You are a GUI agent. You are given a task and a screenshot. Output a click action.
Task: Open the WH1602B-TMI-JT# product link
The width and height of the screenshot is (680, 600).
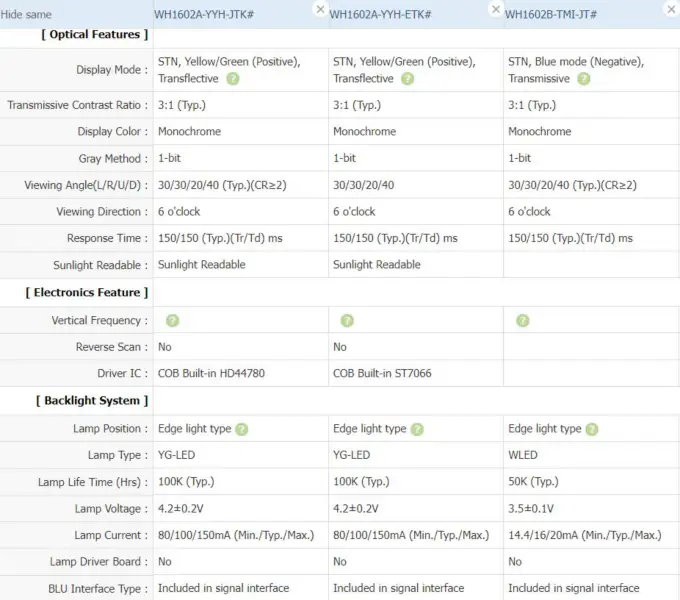click(551, 15)
